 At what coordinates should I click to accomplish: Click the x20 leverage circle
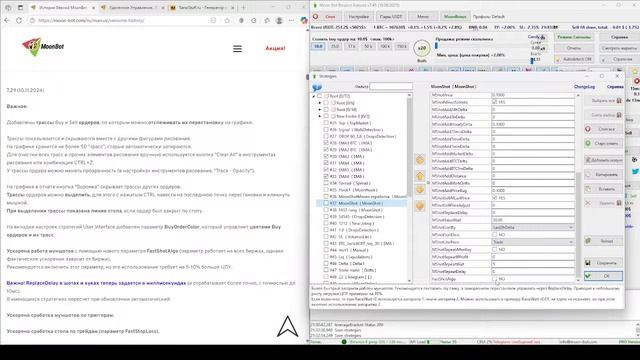click(422, 48)
